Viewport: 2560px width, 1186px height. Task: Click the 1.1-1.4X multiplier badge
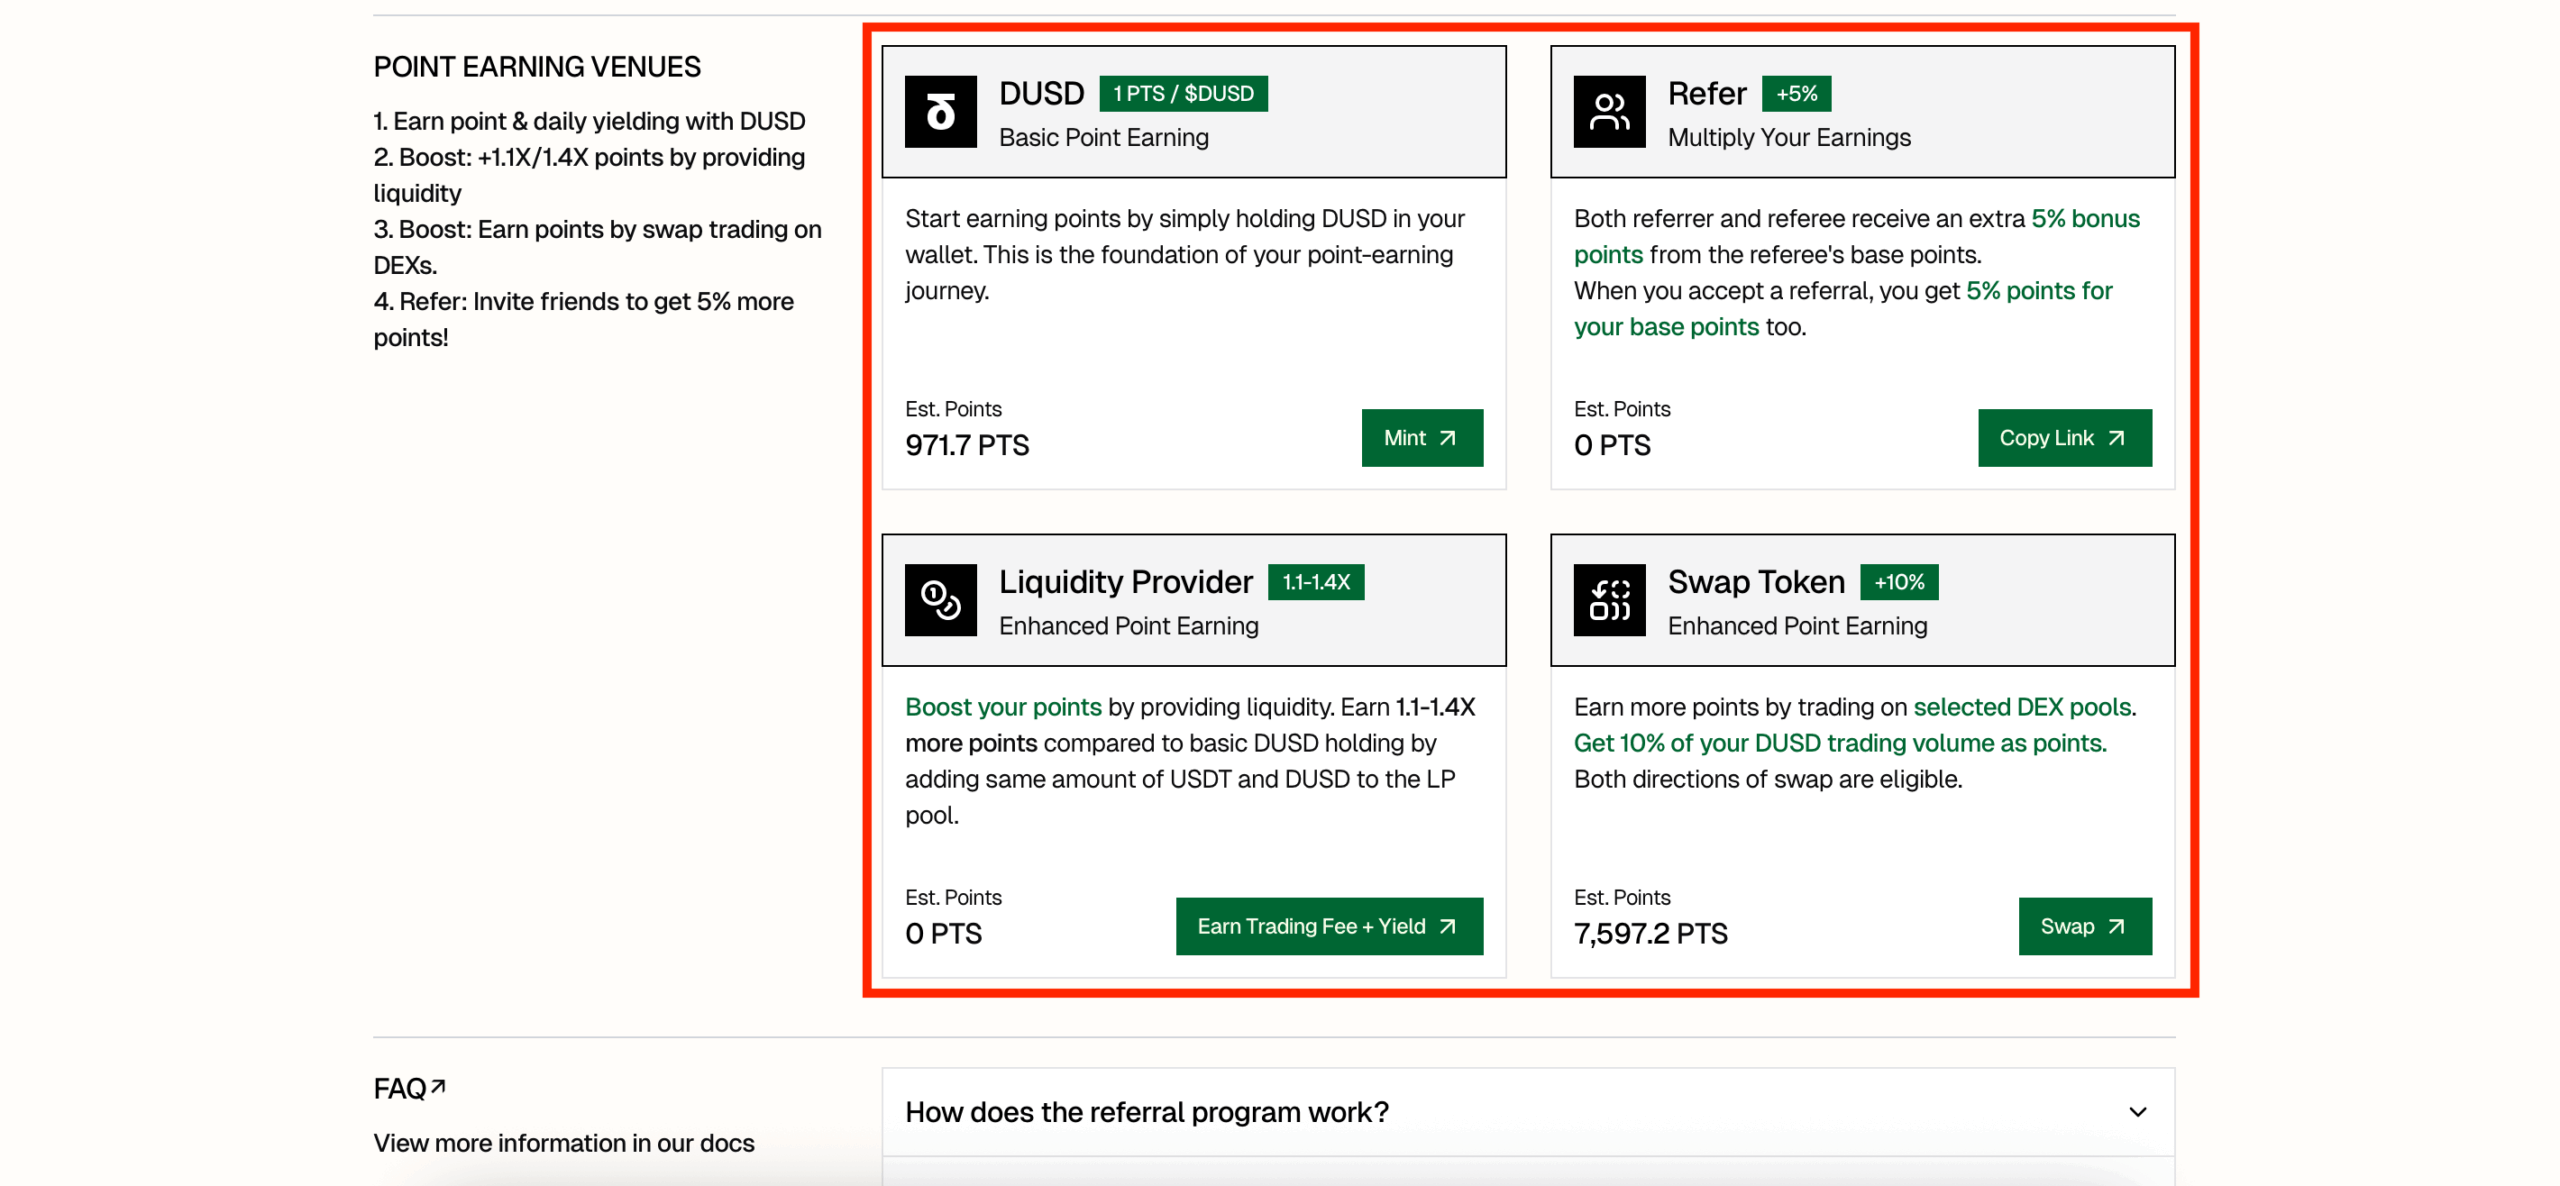pos(1315,582)
